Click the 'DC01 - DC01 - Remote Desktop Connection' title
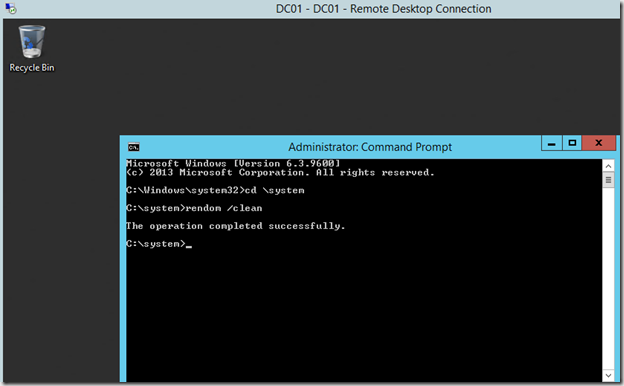This screenshot has height=386, width=624. (383, 9)
